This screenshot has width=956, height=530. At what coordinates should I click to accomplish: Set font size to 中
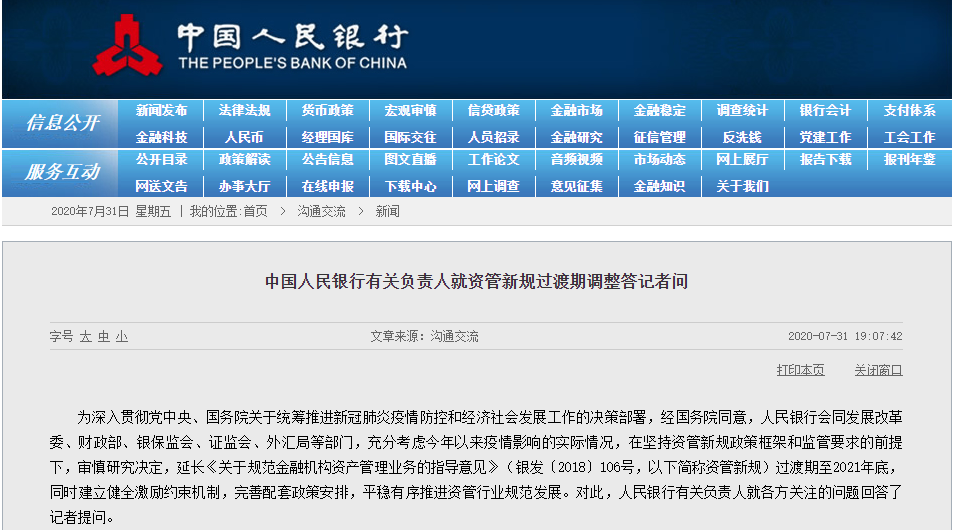click(104, 337)
